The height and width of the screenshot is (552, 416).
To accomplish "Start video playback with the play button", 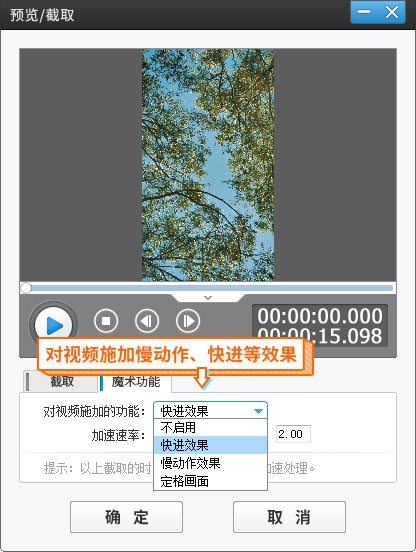I will [53, 325].
